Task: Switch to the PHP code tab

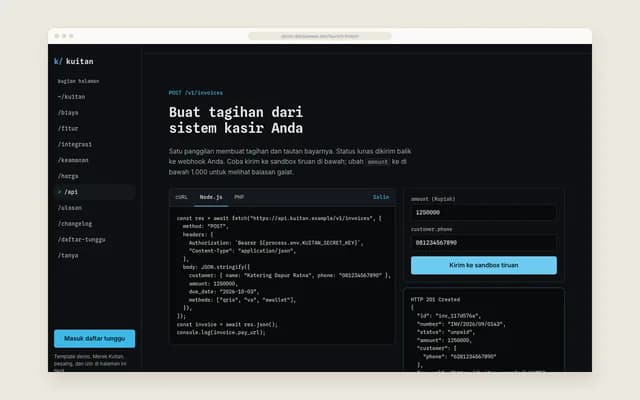Action: 239,197
